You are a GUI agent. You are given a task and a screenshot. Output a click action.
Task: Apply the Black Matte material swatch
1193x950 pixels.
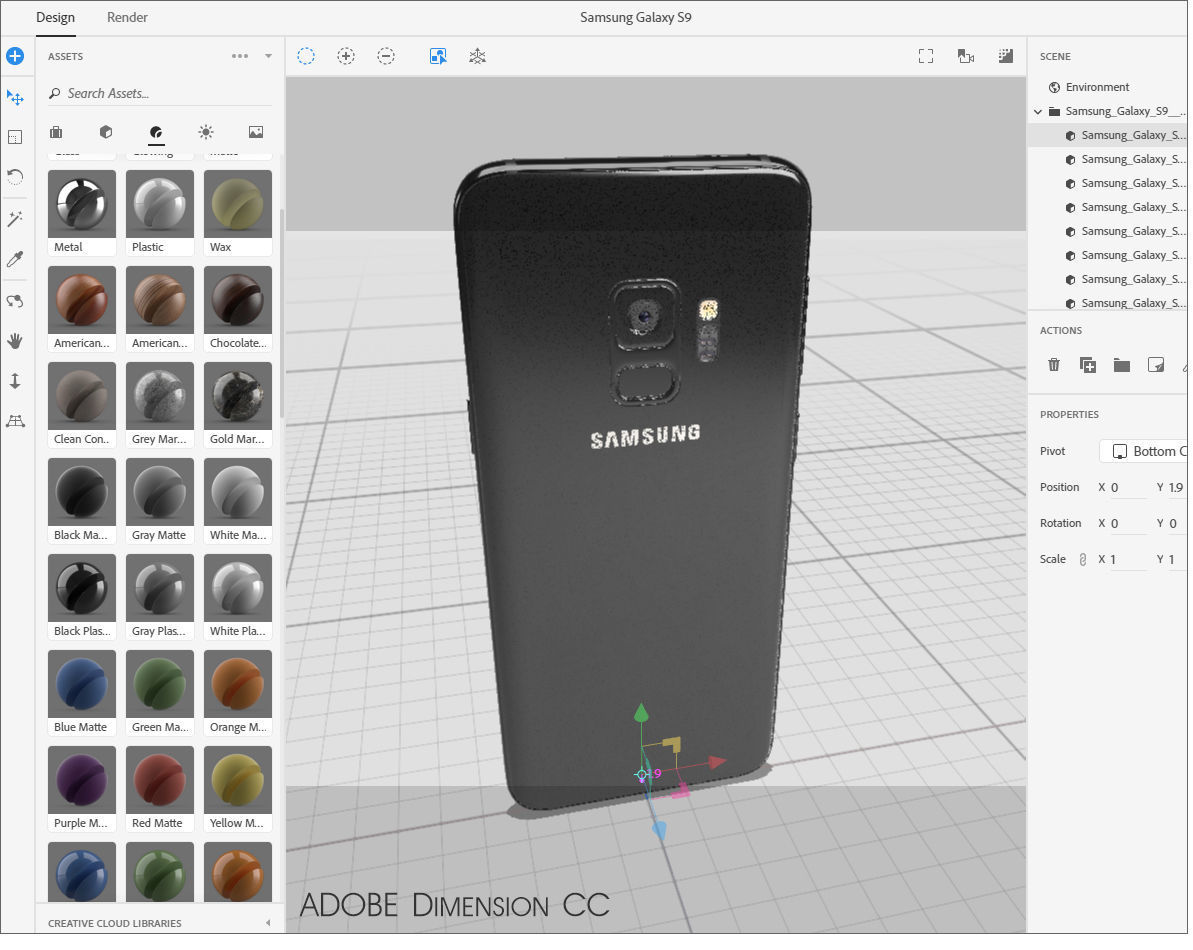(x=81, y=500)
